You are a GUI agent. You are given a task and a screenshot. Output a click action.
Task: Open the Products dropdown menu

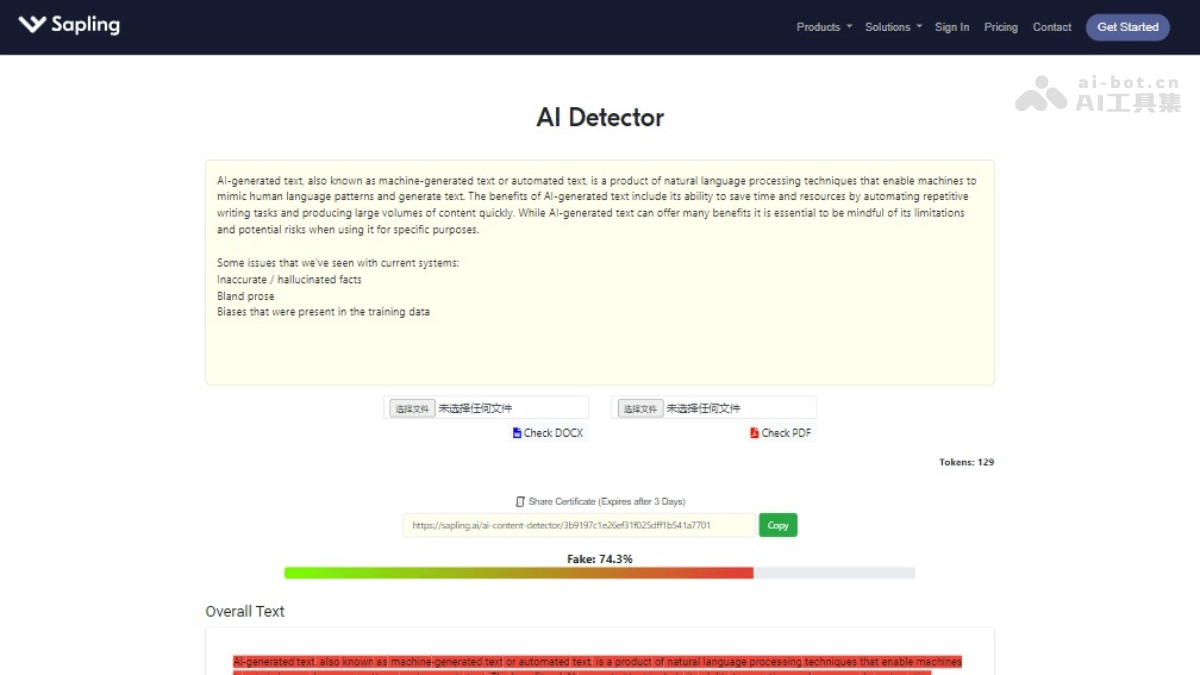[x=817, y=27]
